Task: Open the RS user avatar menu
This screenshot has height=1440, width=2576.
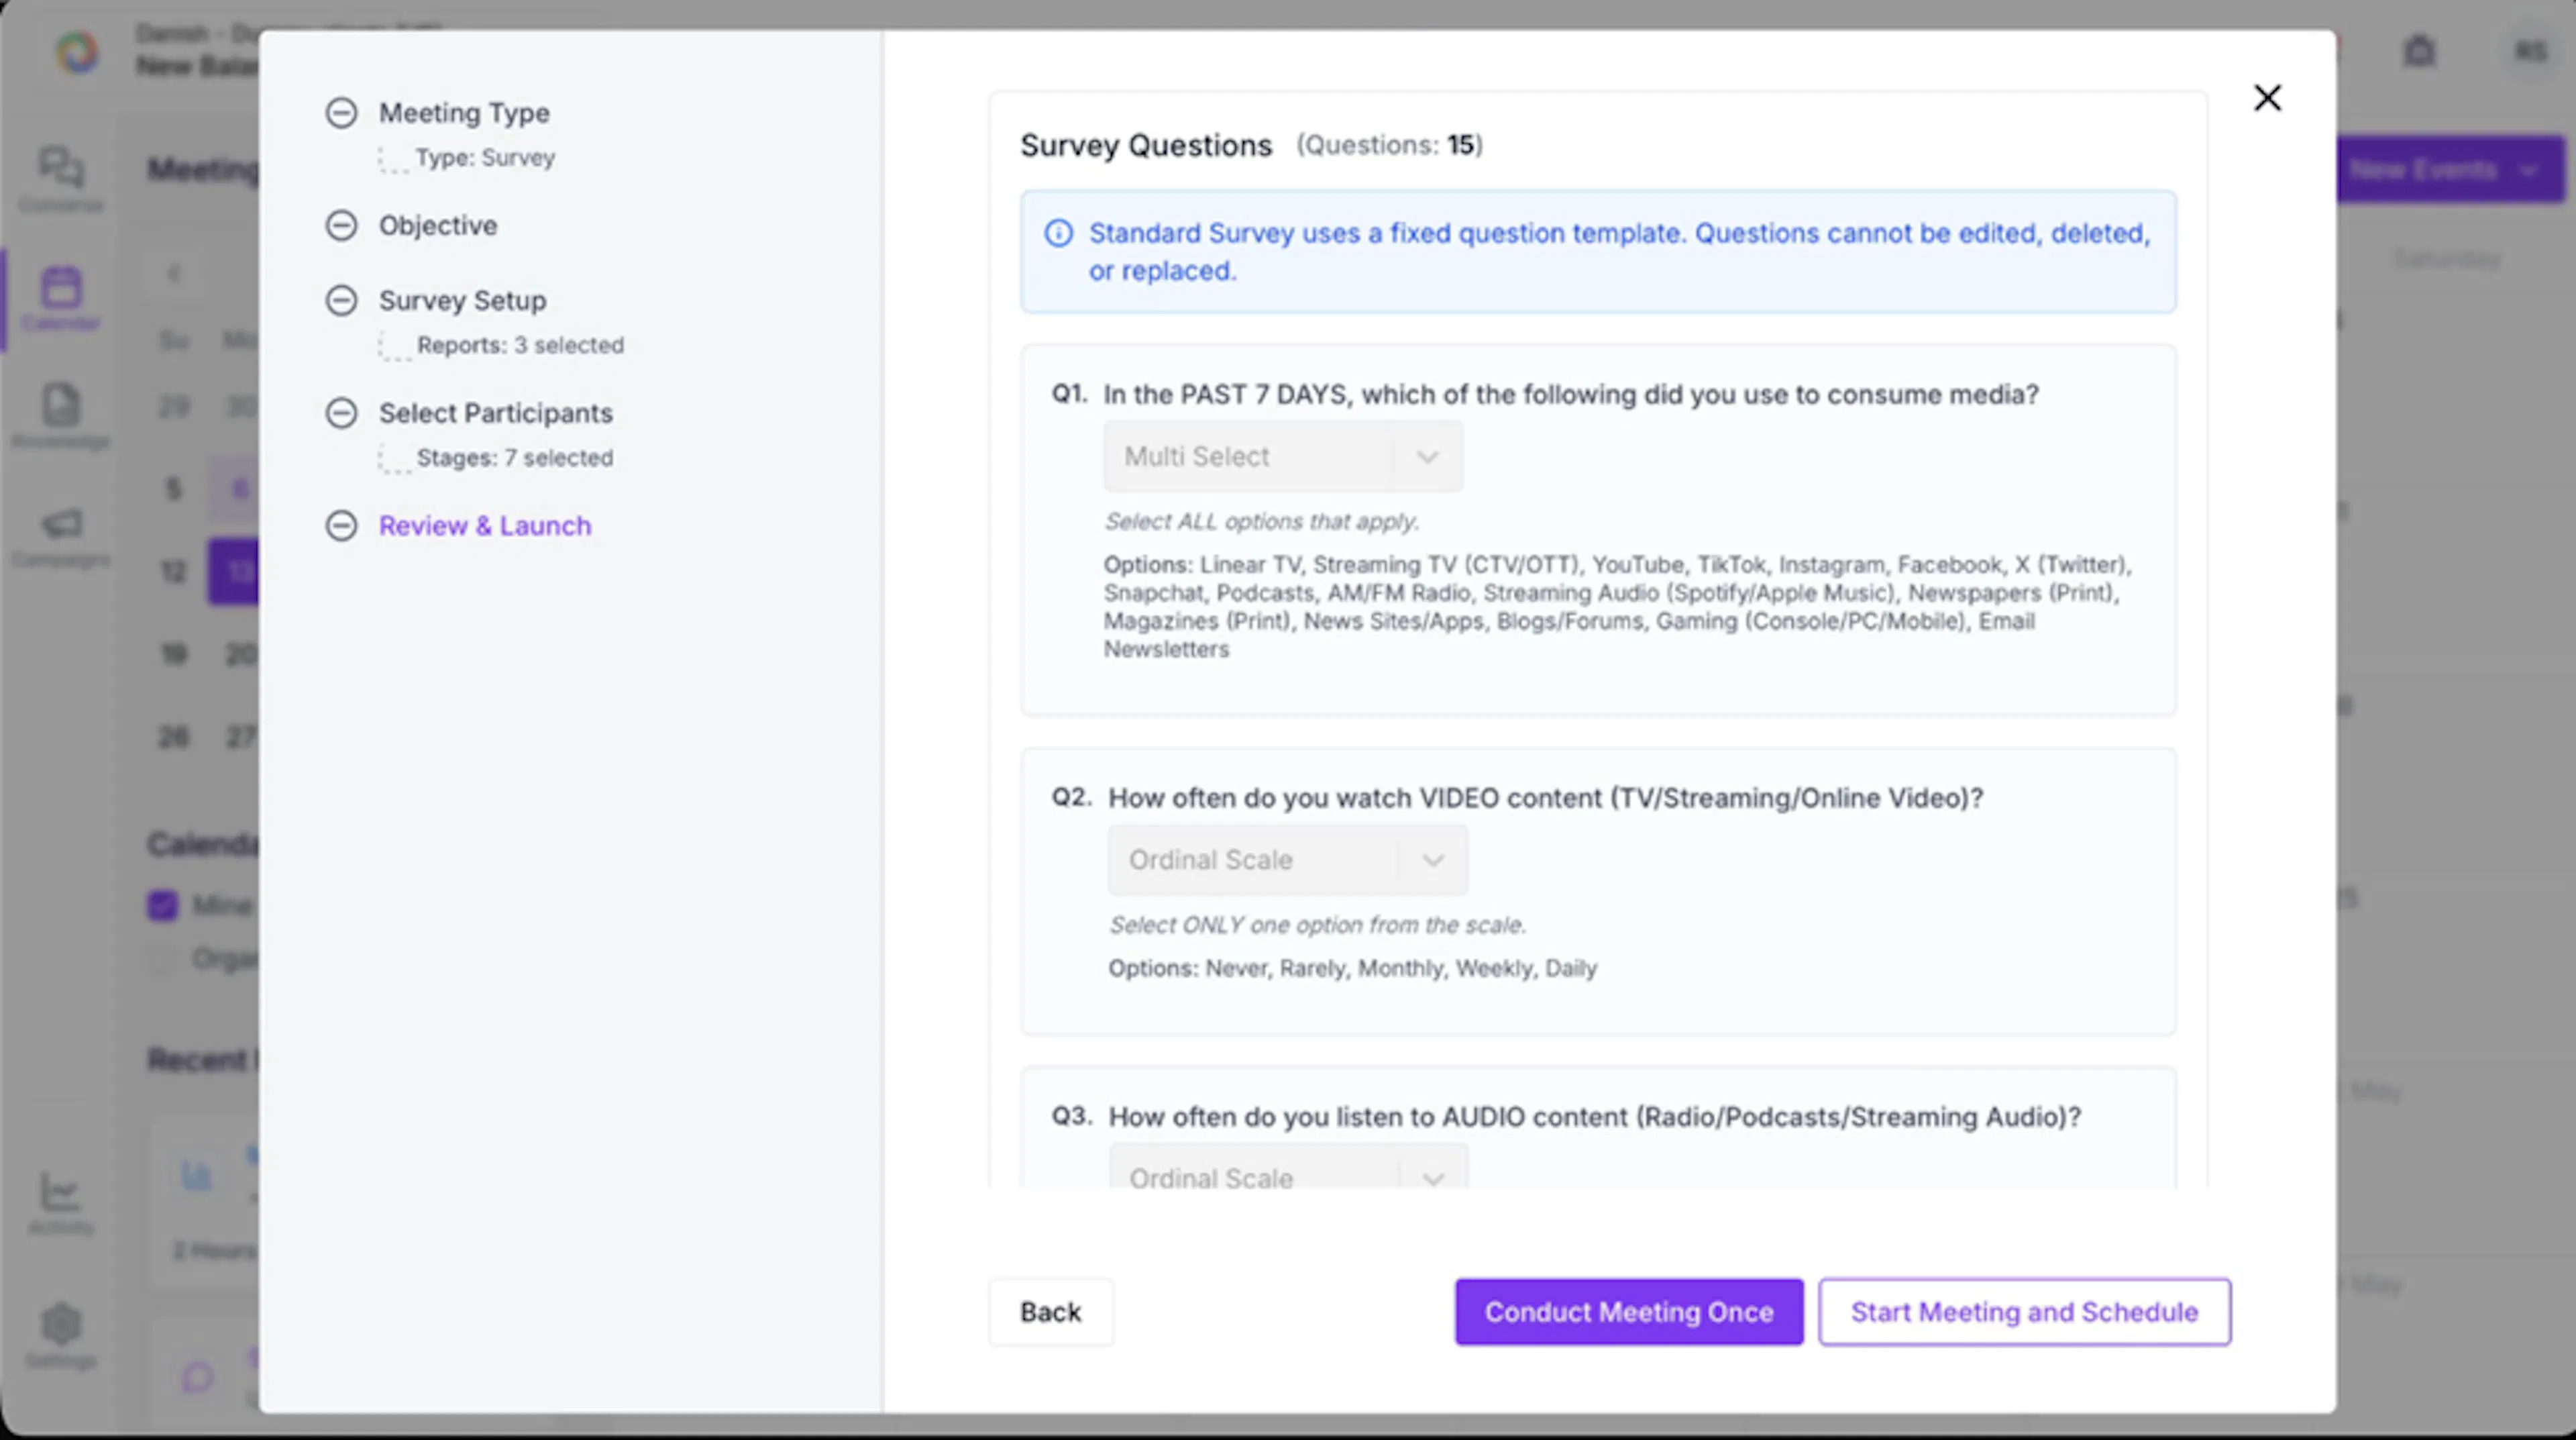Action: click(x=2531, y=51)
